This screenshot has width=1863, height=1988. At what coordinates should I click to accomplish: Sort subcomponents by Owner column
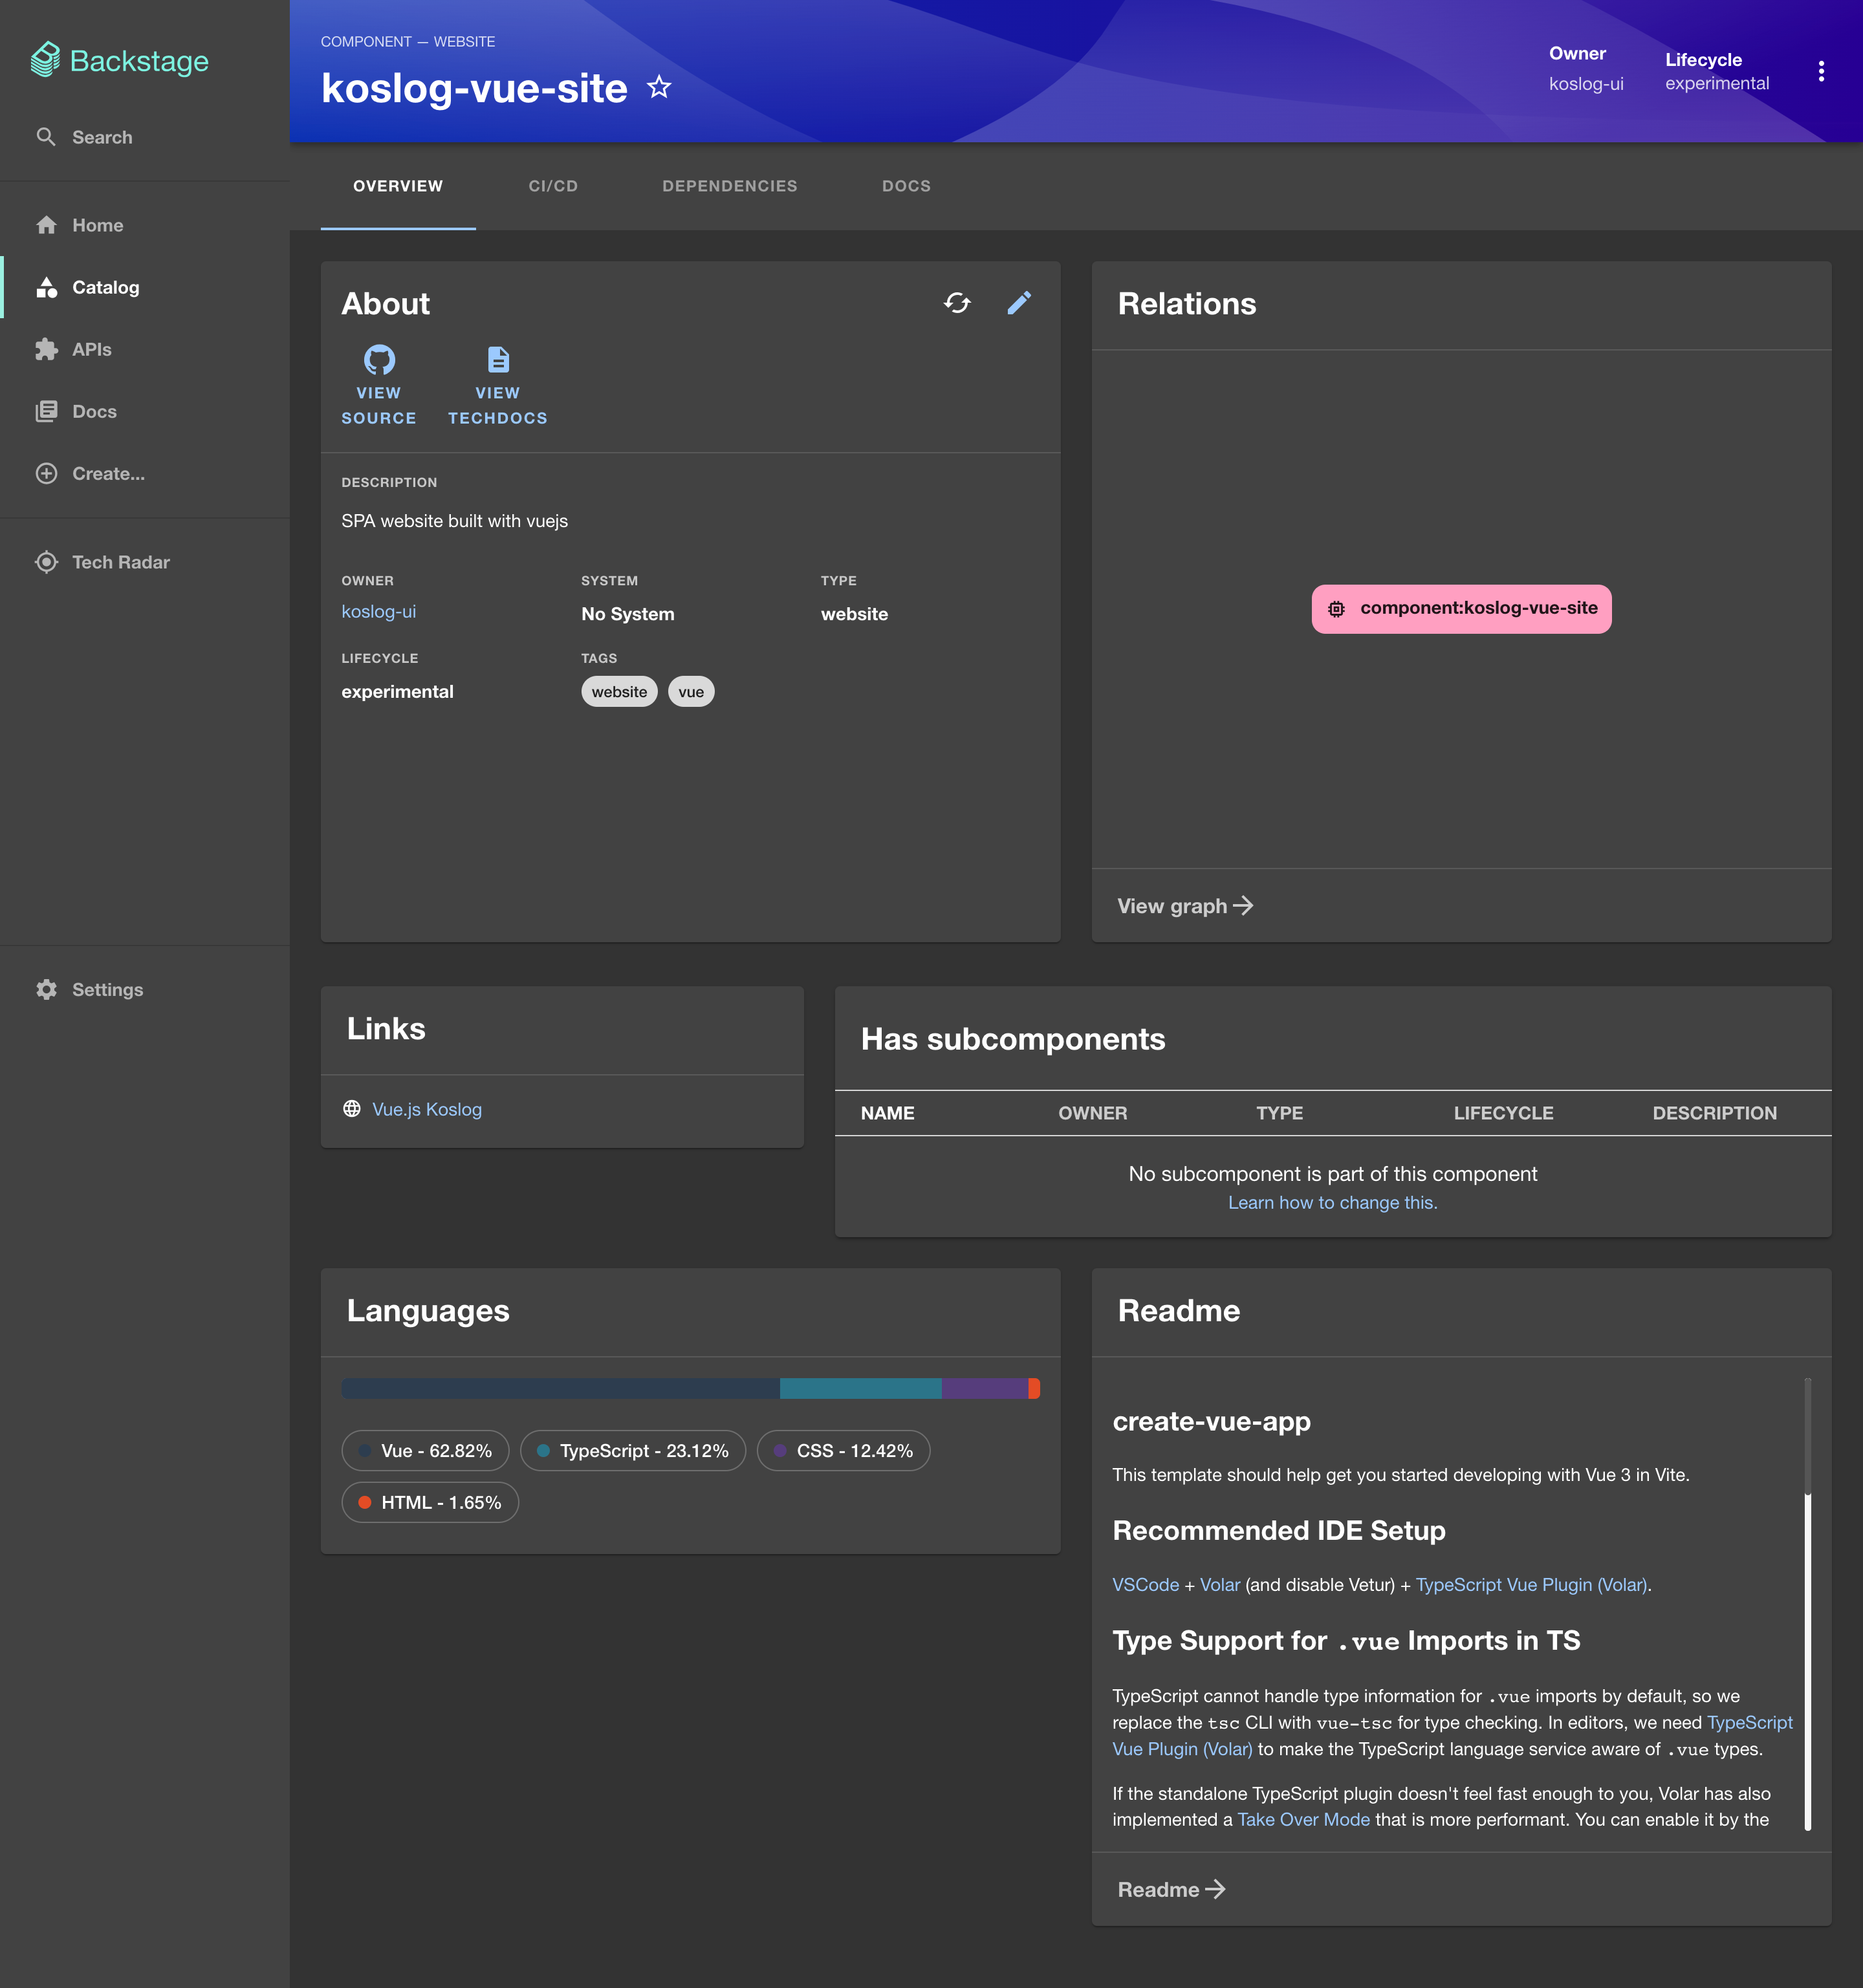click(x=1092, y=1113)
